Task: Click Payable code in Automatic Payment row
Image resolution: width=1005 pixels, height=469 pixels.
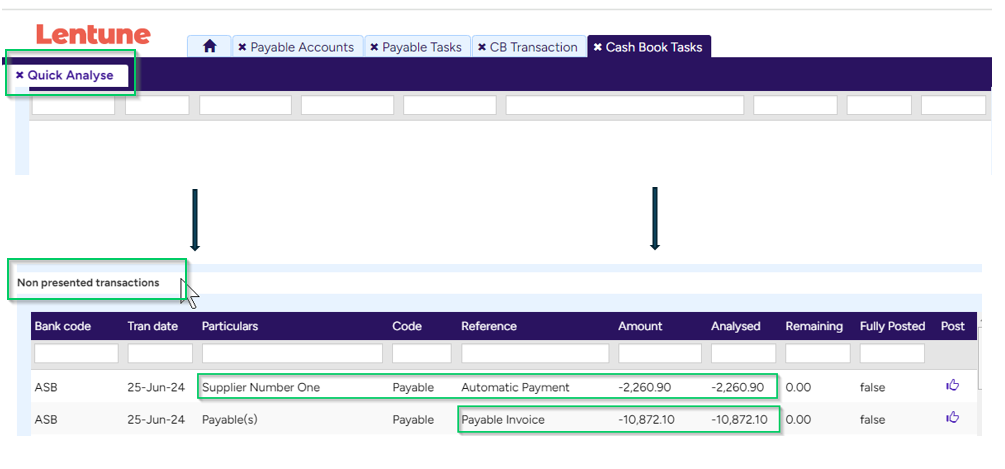Action: pyautogui.click(x=413, y=387)
